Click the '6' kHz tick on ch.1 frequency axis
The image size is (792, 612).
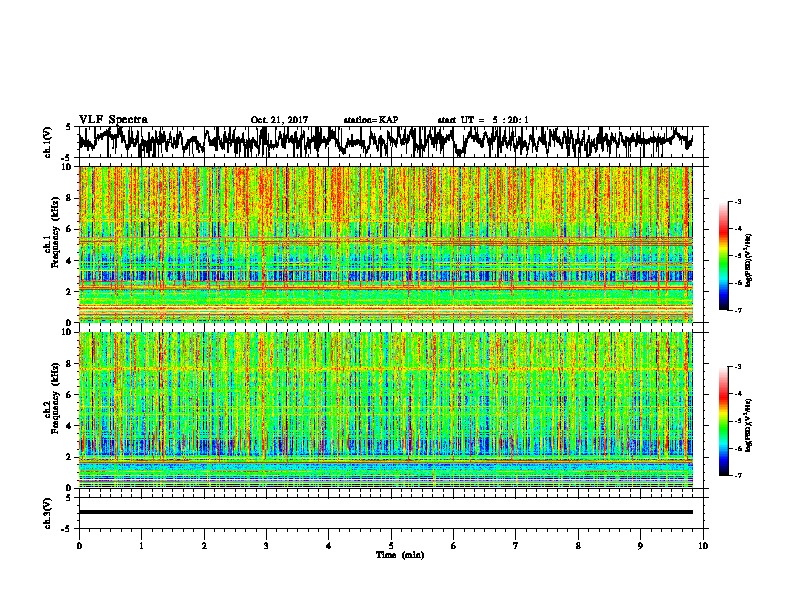(x=71, y=229)
